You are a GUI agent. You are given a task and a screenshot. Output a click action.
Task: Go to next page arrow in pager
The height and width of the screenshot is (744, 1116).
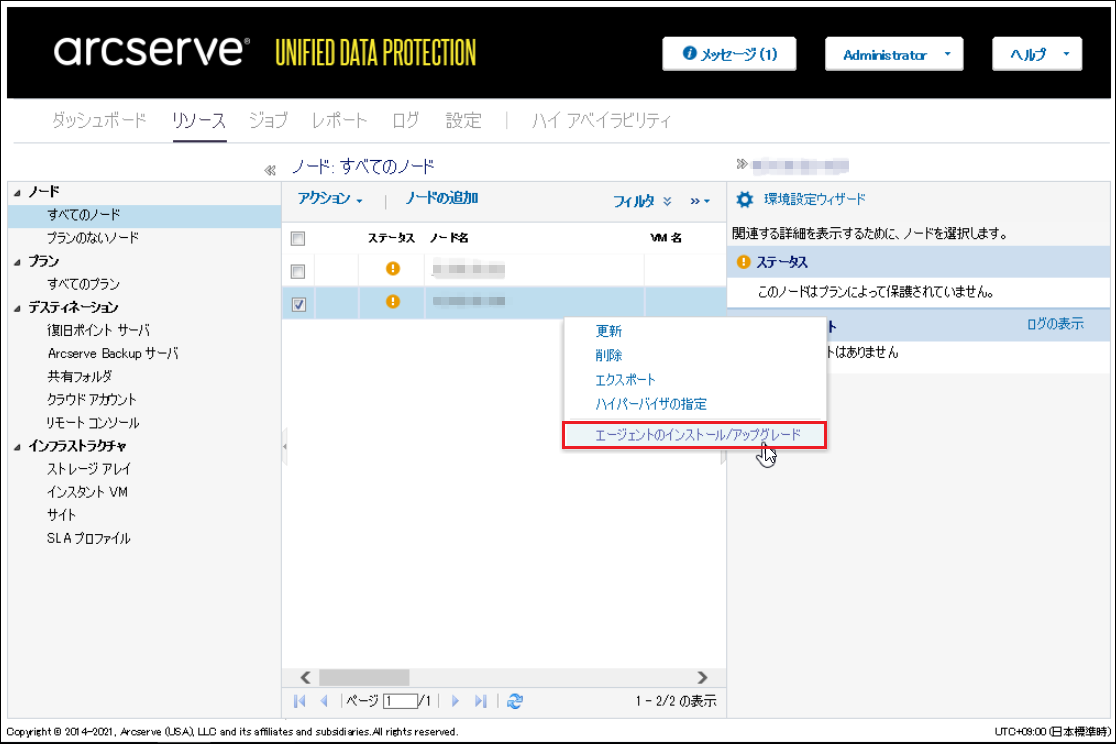click(x=456, y=701)
